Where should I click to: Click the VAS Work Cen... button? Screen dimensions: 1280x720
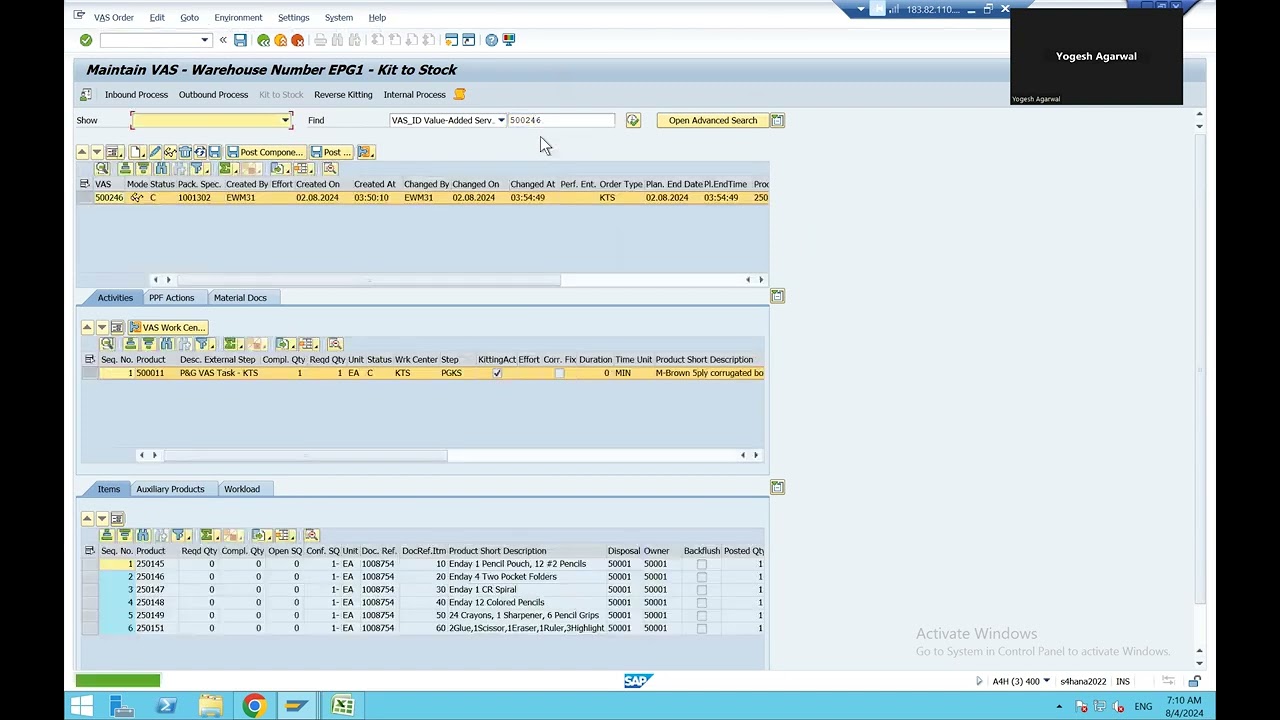pyautogui.click(x=168, y=327)
